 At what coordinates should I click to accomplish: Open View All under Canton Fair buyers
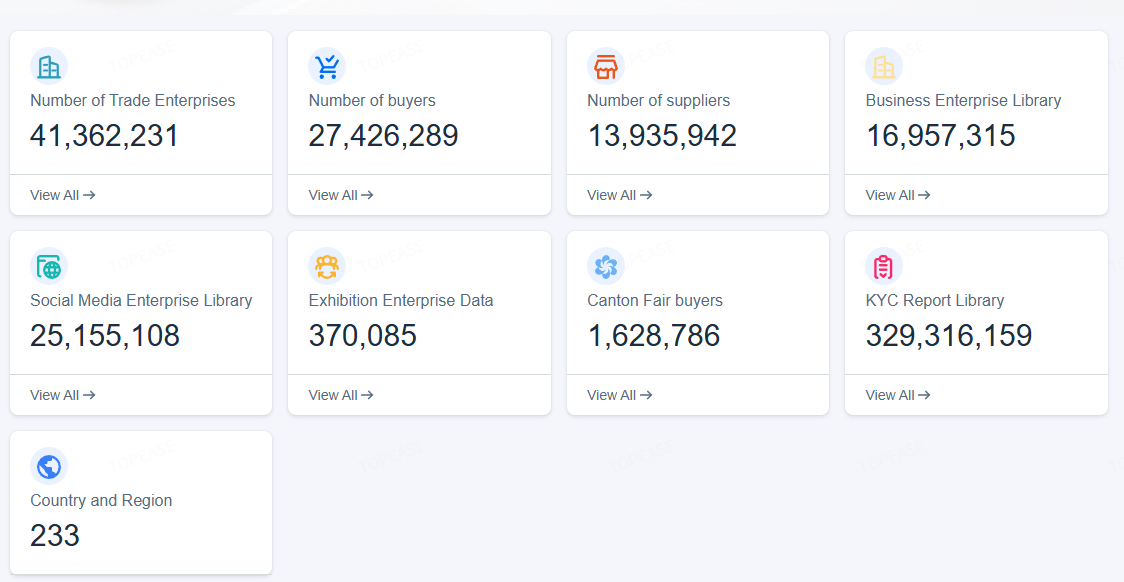[619, 395]
